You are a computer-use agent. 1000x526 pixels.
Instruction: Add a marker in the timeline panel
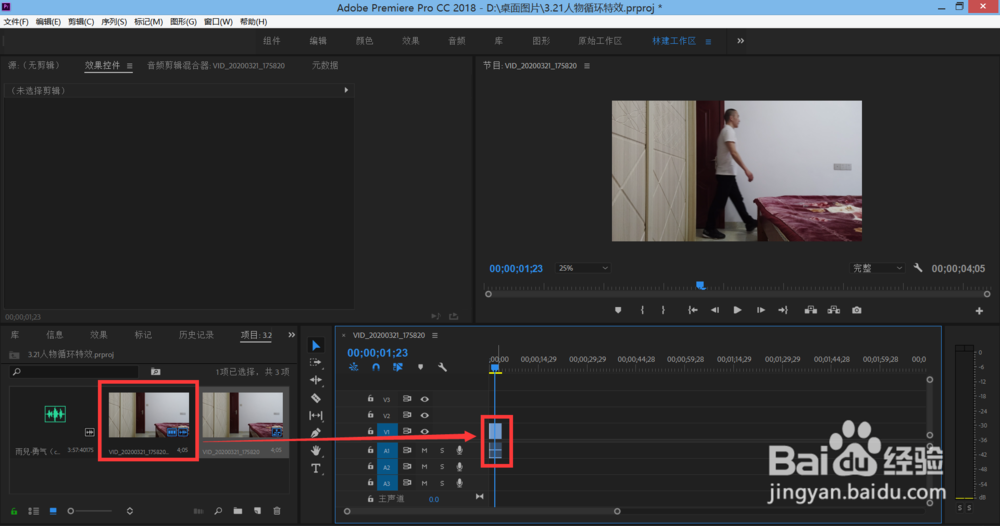pyautogui.click(x=420, y=367)
